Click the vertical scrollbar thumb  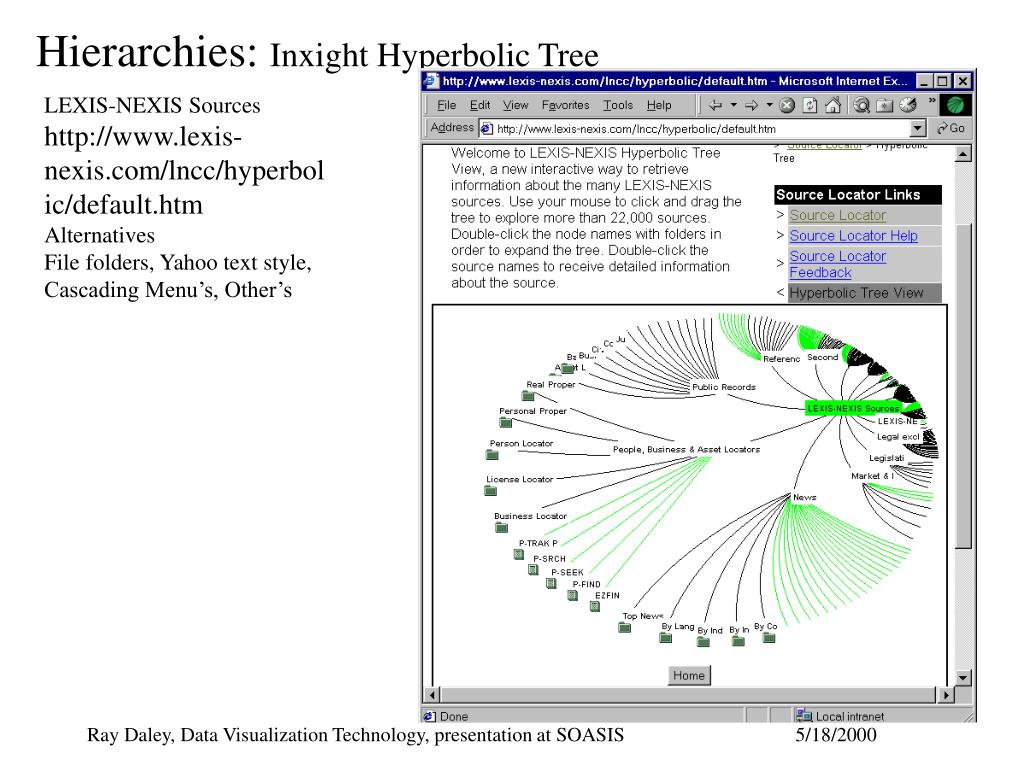(x=963, y=385)
